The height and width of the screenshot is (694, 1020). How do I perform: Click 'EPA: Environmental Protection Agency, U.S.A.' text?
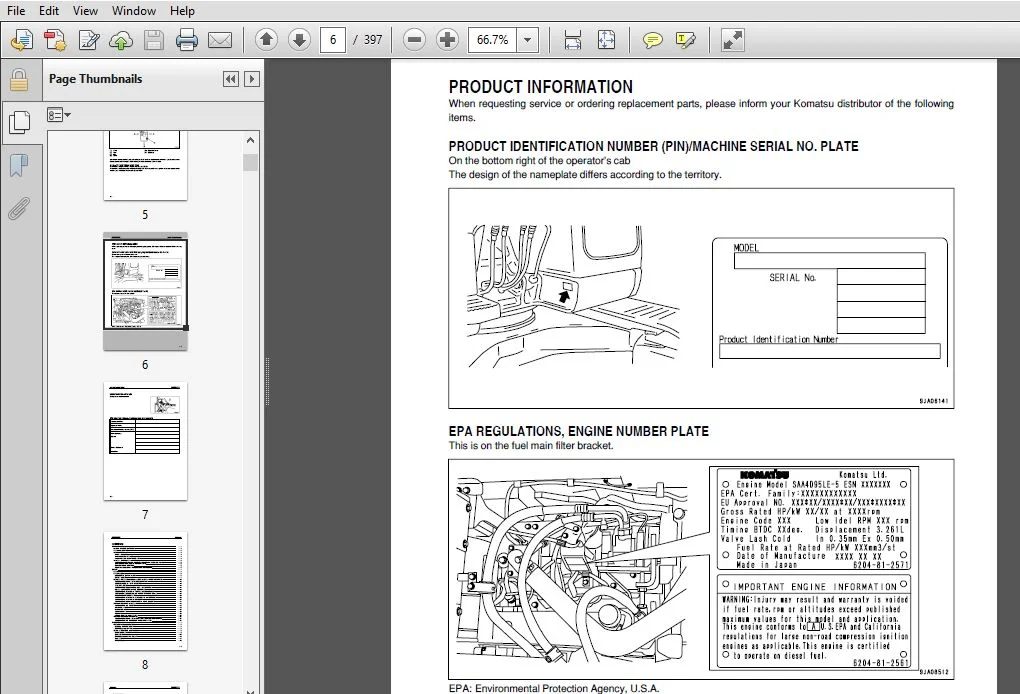(554, 688)
